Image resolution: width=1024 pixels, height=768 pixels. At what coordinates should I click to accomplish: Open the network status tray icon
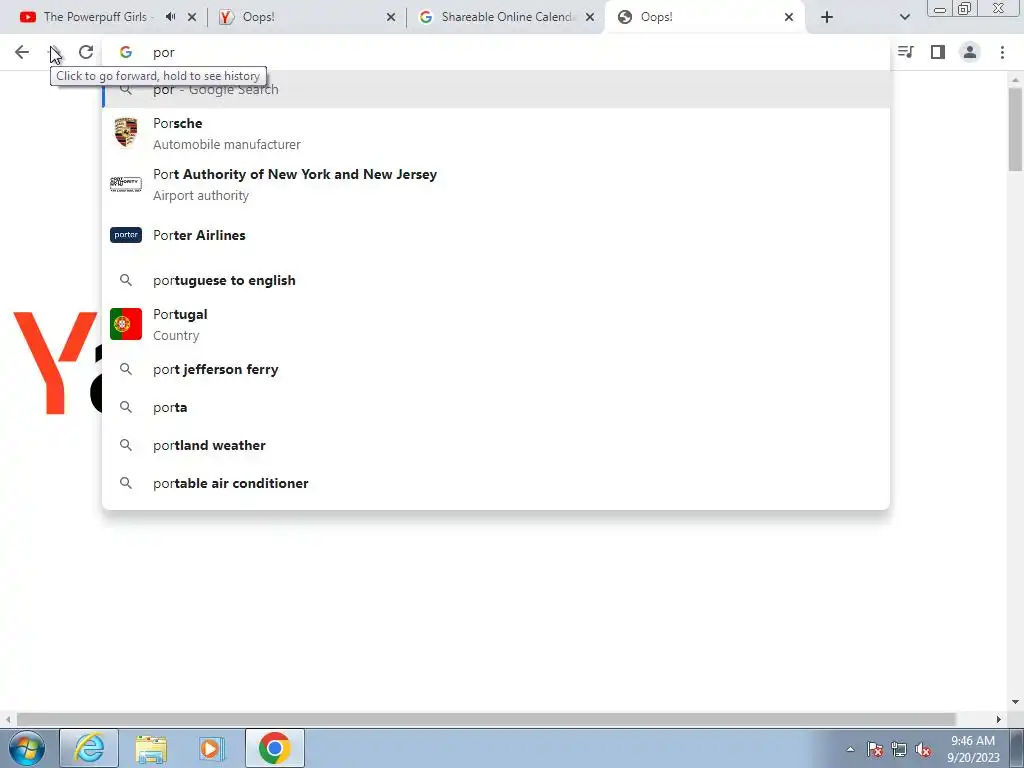(899, 749)
